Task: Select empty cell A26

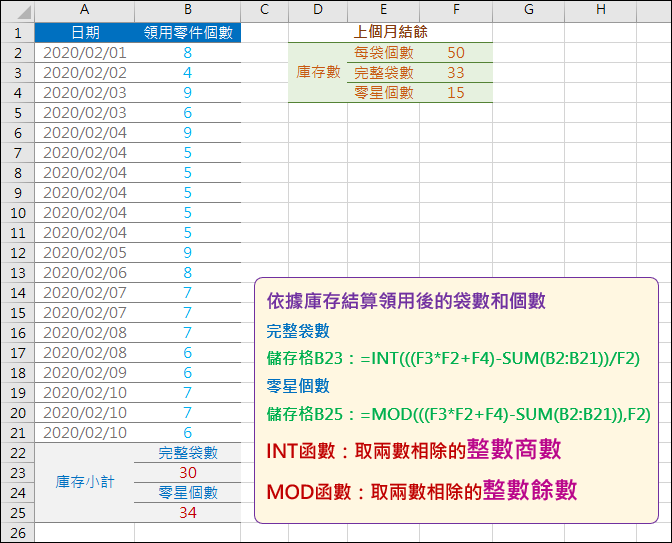Action: [84, 533]
